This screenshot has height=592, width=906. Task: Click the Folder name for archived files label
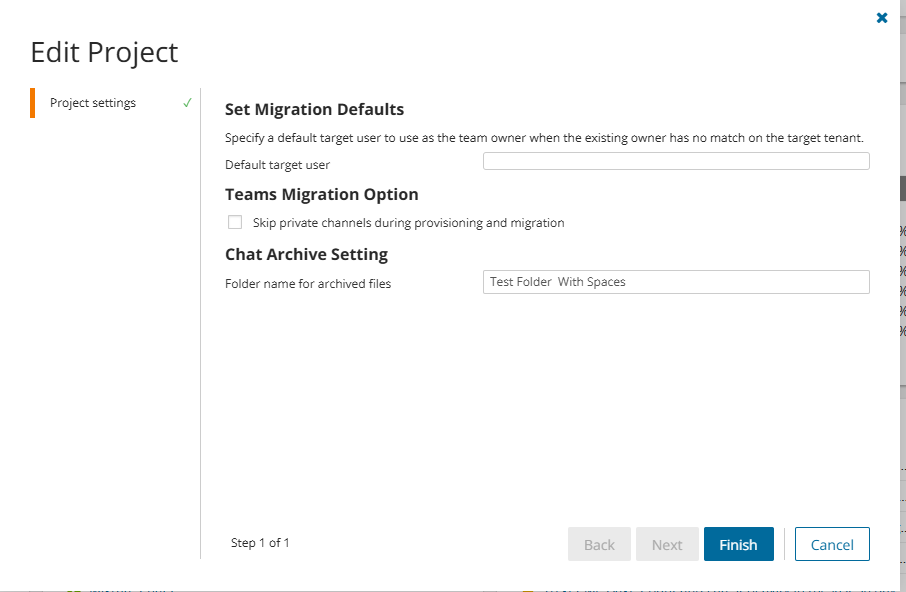(308, 284)
